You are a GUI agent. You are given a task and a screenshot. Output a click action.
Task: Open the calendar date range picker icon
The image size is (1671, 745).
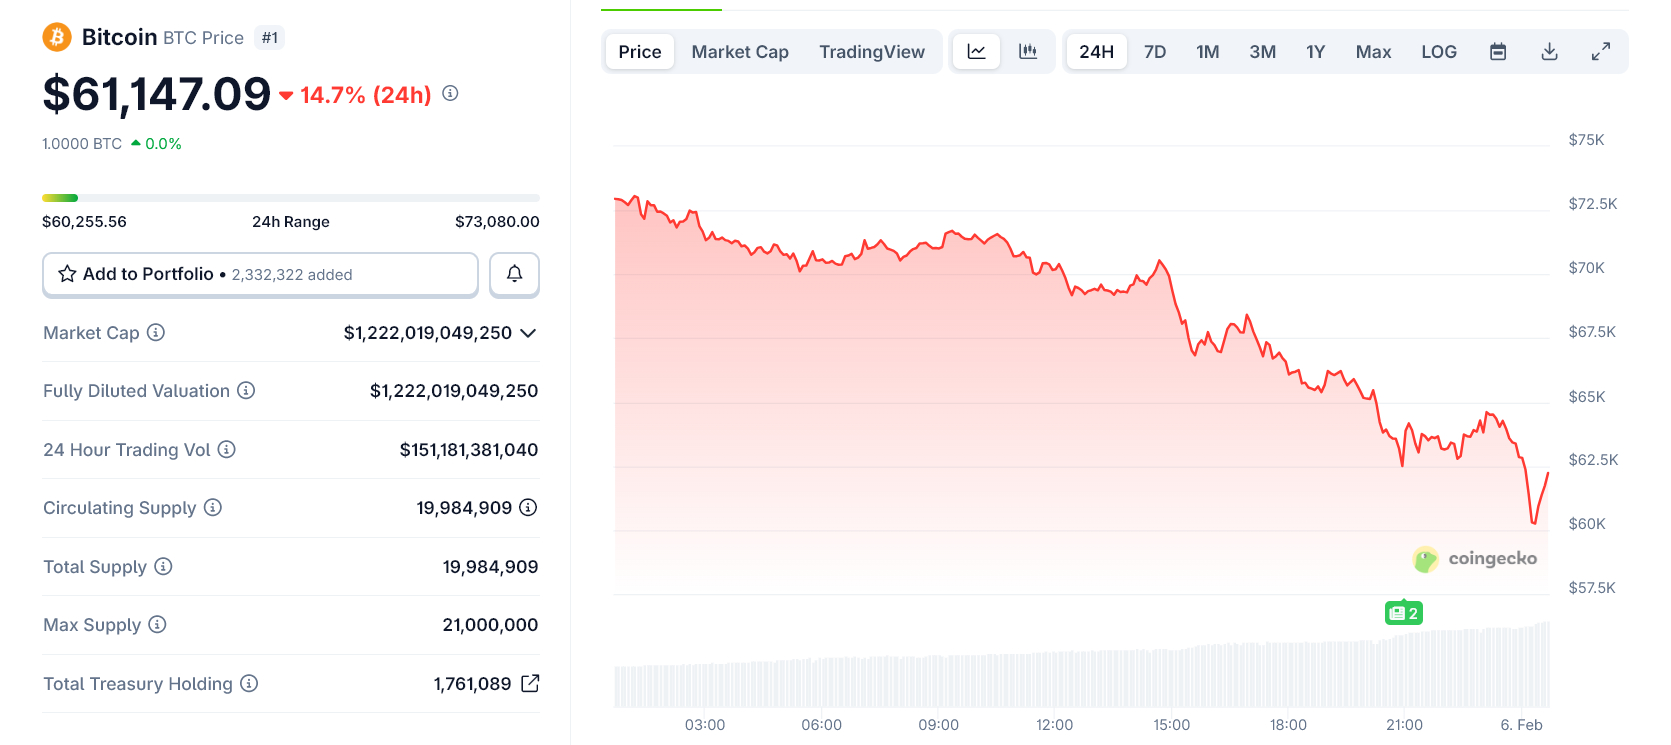(1498, 51)
